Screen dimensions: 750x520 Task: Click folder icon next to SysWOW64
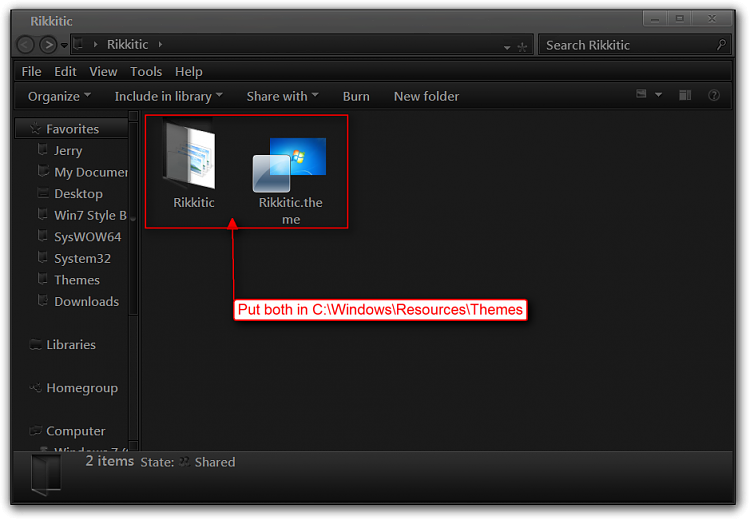click(43, 236)
